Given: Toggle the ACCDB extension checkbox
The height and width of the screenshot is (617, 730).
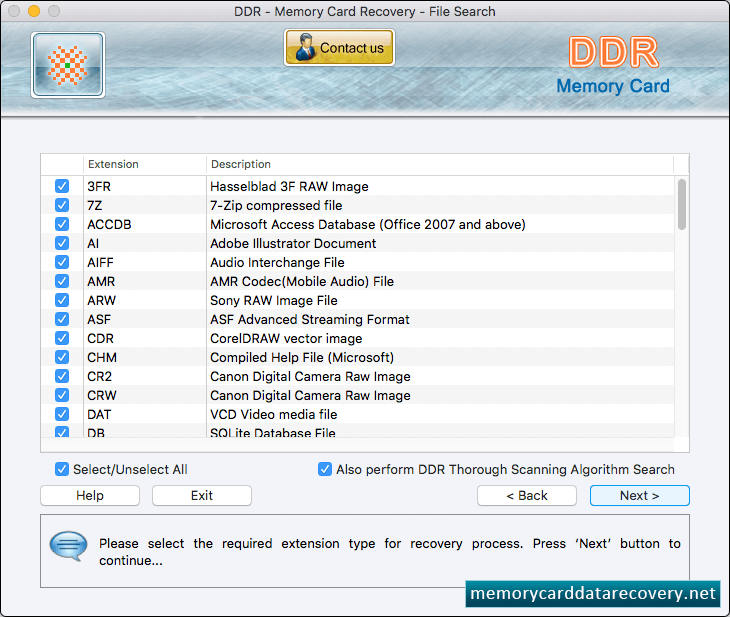Looking at the screenshot, I should tap(62, 224).
